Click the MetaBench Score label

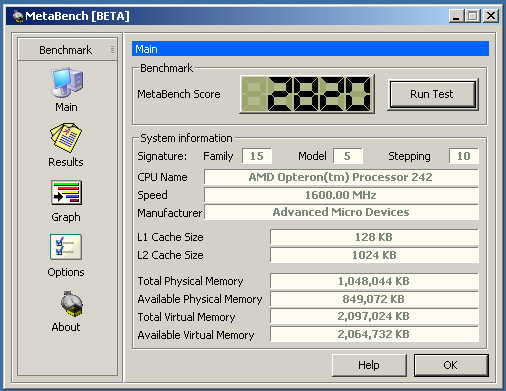click(179, 94)
